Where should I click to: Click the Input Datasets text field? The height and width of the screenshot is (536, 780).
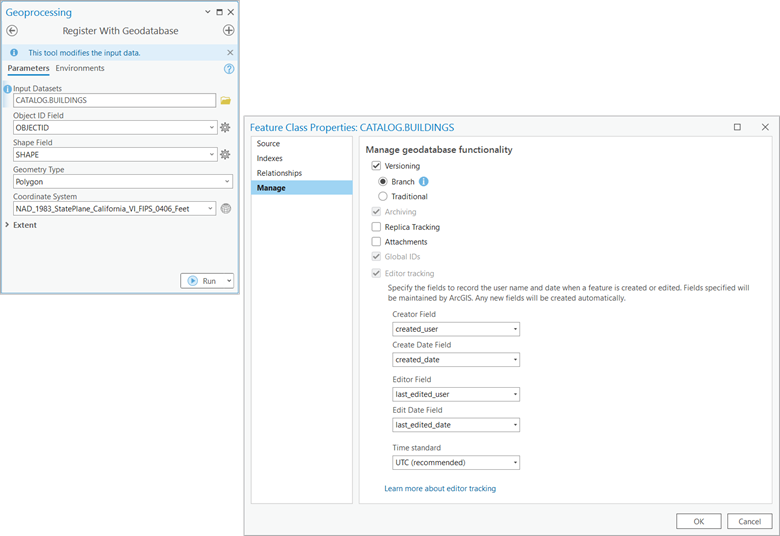coord(114,101)
